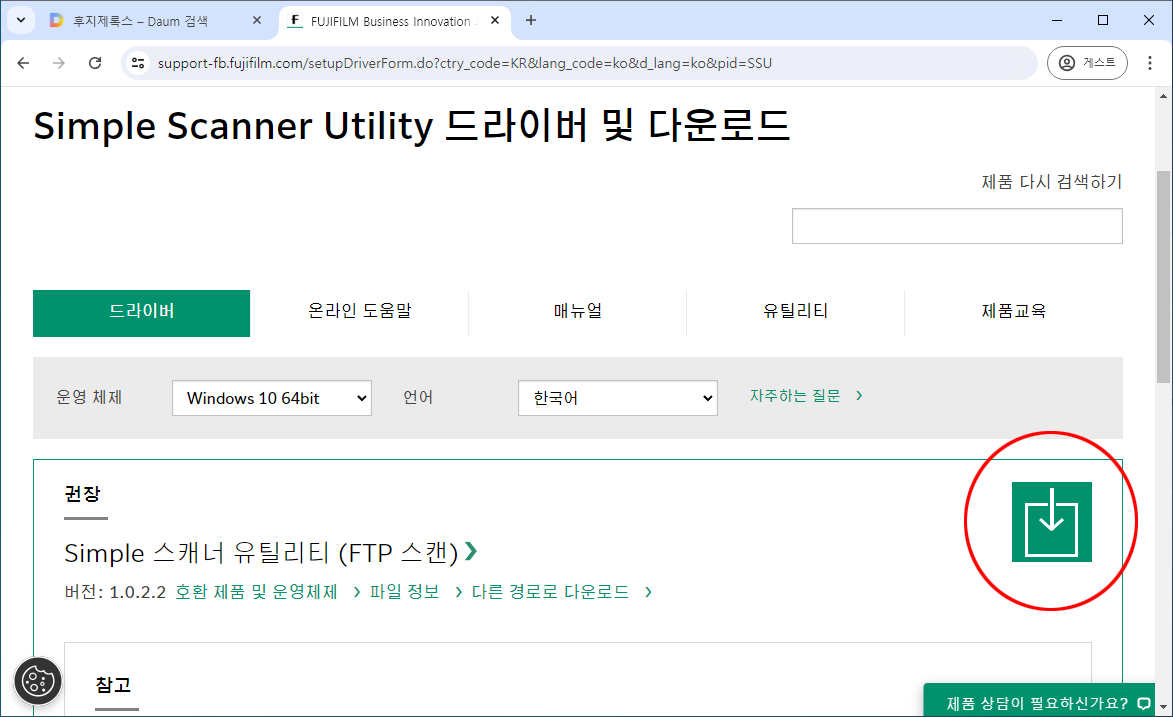1173x717 pixels.
Task: Open 자주하는 질문 link
Action: coord(806,395)
